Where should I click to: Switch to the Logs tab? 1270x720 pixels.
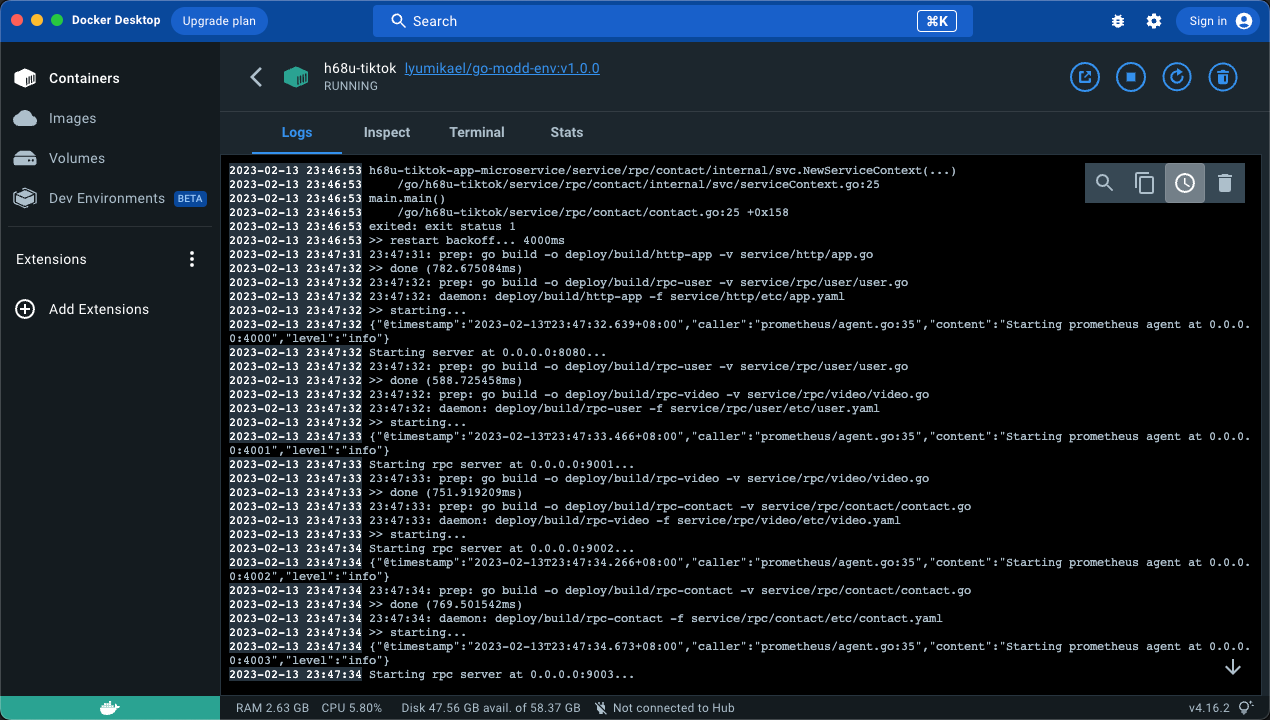[x=297, y=132]
